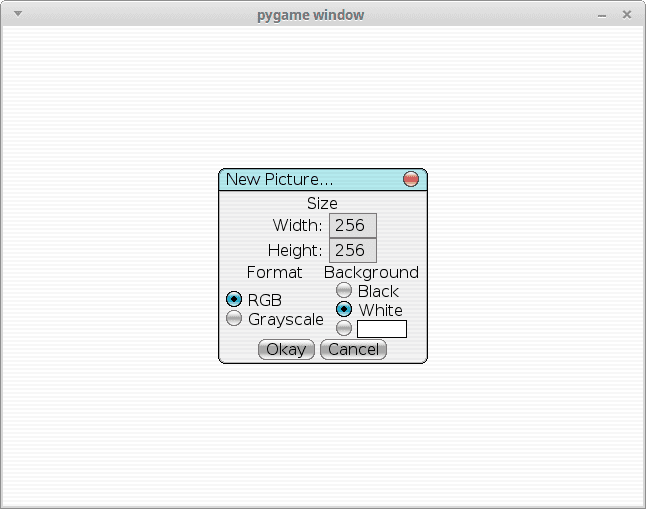Image resolution: width=646 pixels, height=509 pixels.
Task: Click the New Picture... title bar
Action: point(323,180)
